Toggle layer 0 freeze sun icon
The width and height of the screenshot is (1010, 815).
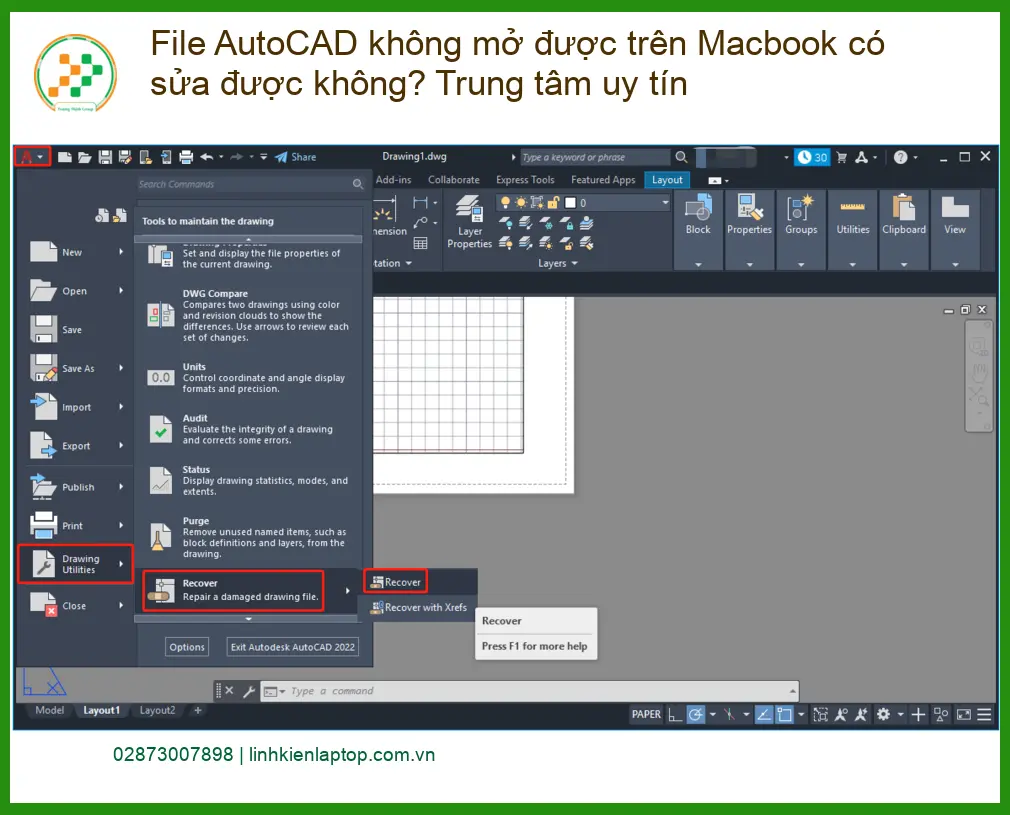(x=520, y=203)
